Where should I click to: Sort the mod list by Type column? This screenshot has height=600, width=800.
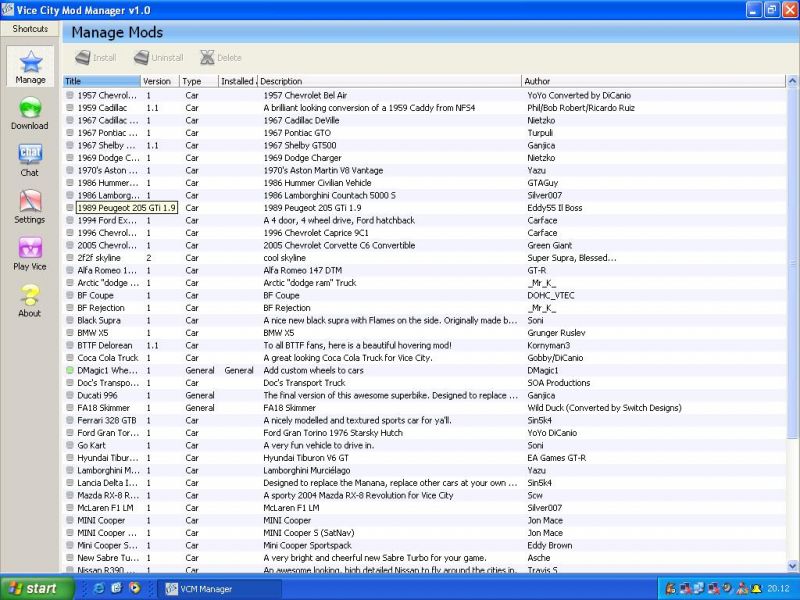click(x=199, y=81)
